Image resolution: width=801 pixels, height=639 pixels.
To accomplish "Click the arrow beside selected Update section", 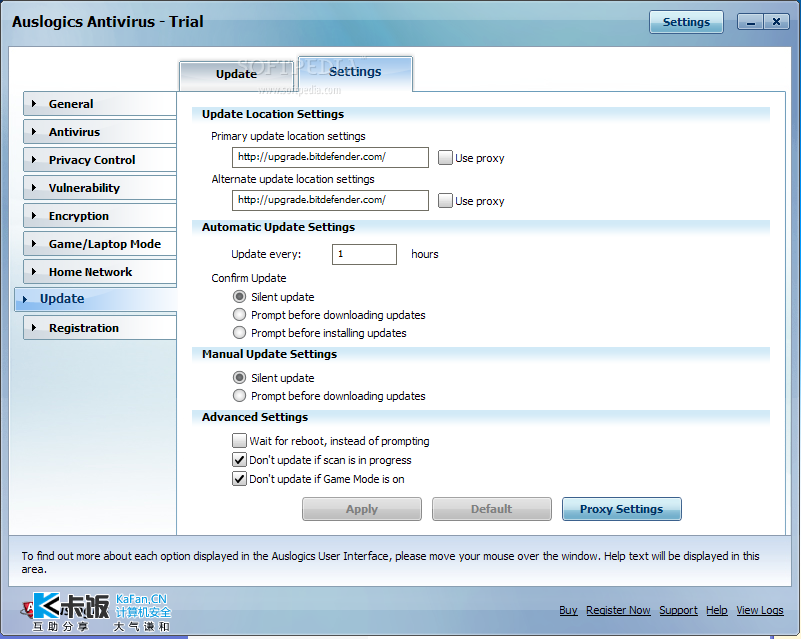I will pyautogui.click(x=25, y=299).
